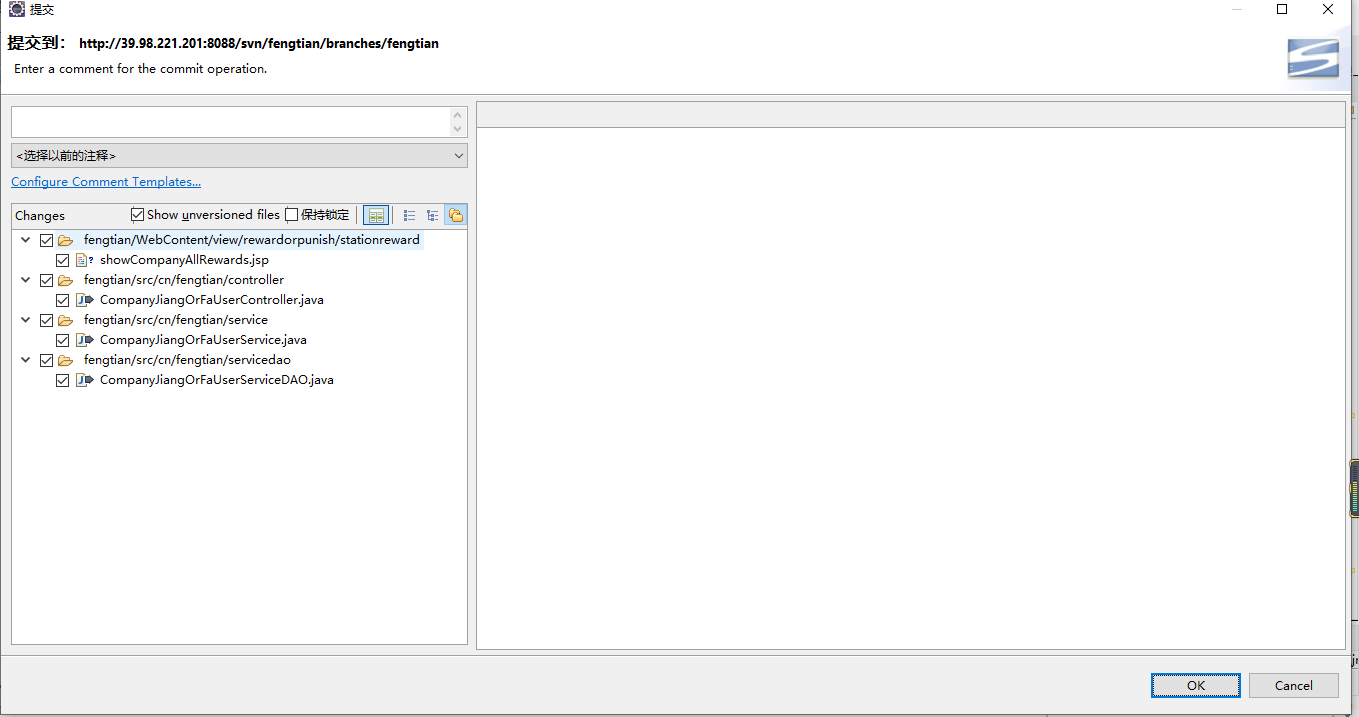Click the showCompanyAllRewards.jsp file icon
The image size is (1359, 717).
pos(83,260)
